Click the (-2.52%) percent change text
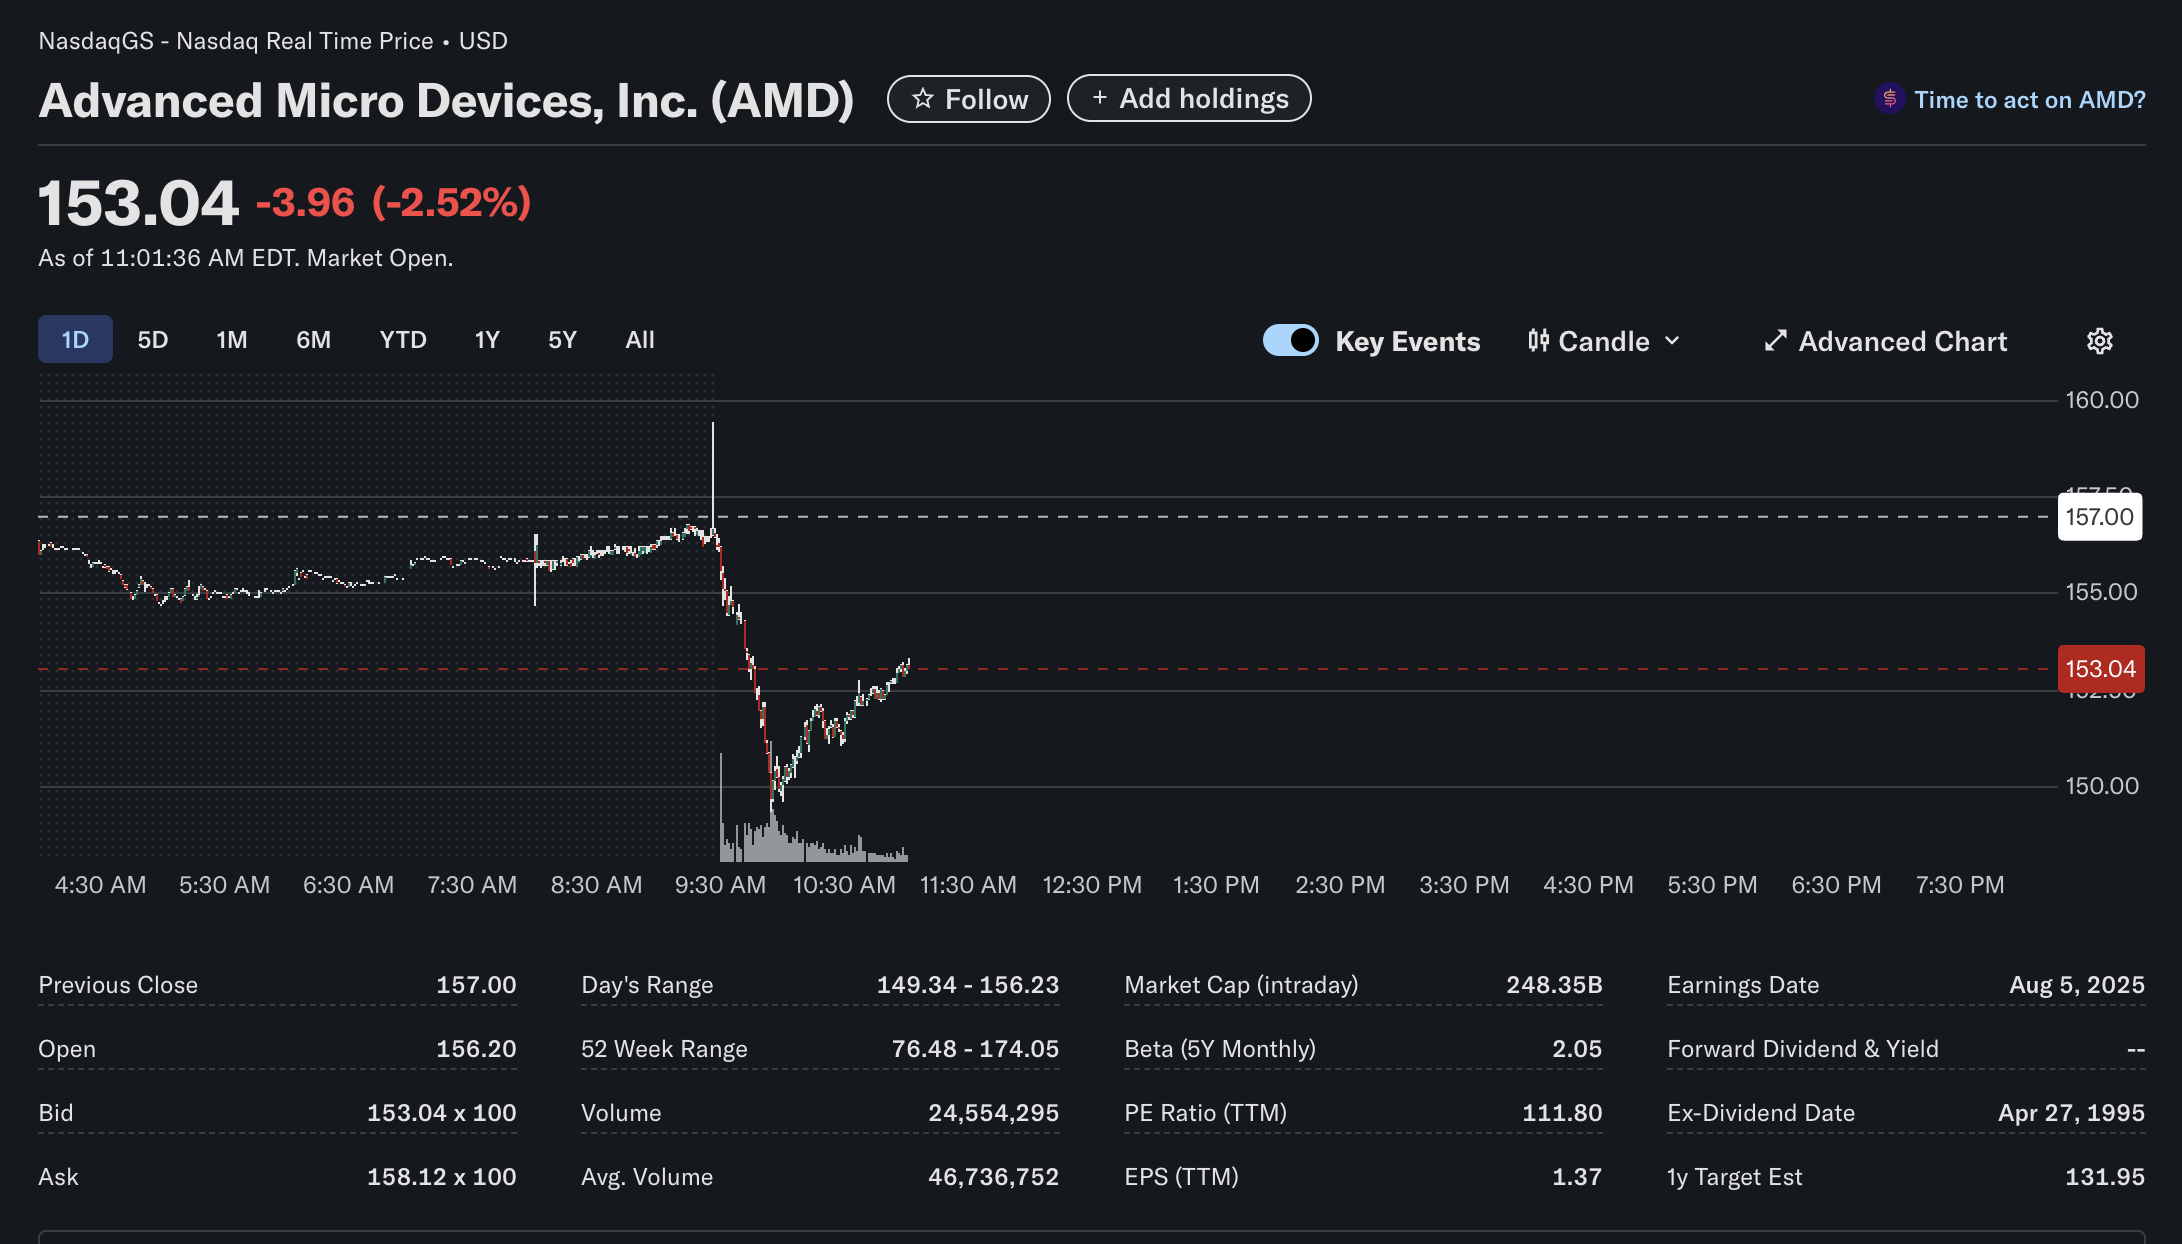 (451, 203)
